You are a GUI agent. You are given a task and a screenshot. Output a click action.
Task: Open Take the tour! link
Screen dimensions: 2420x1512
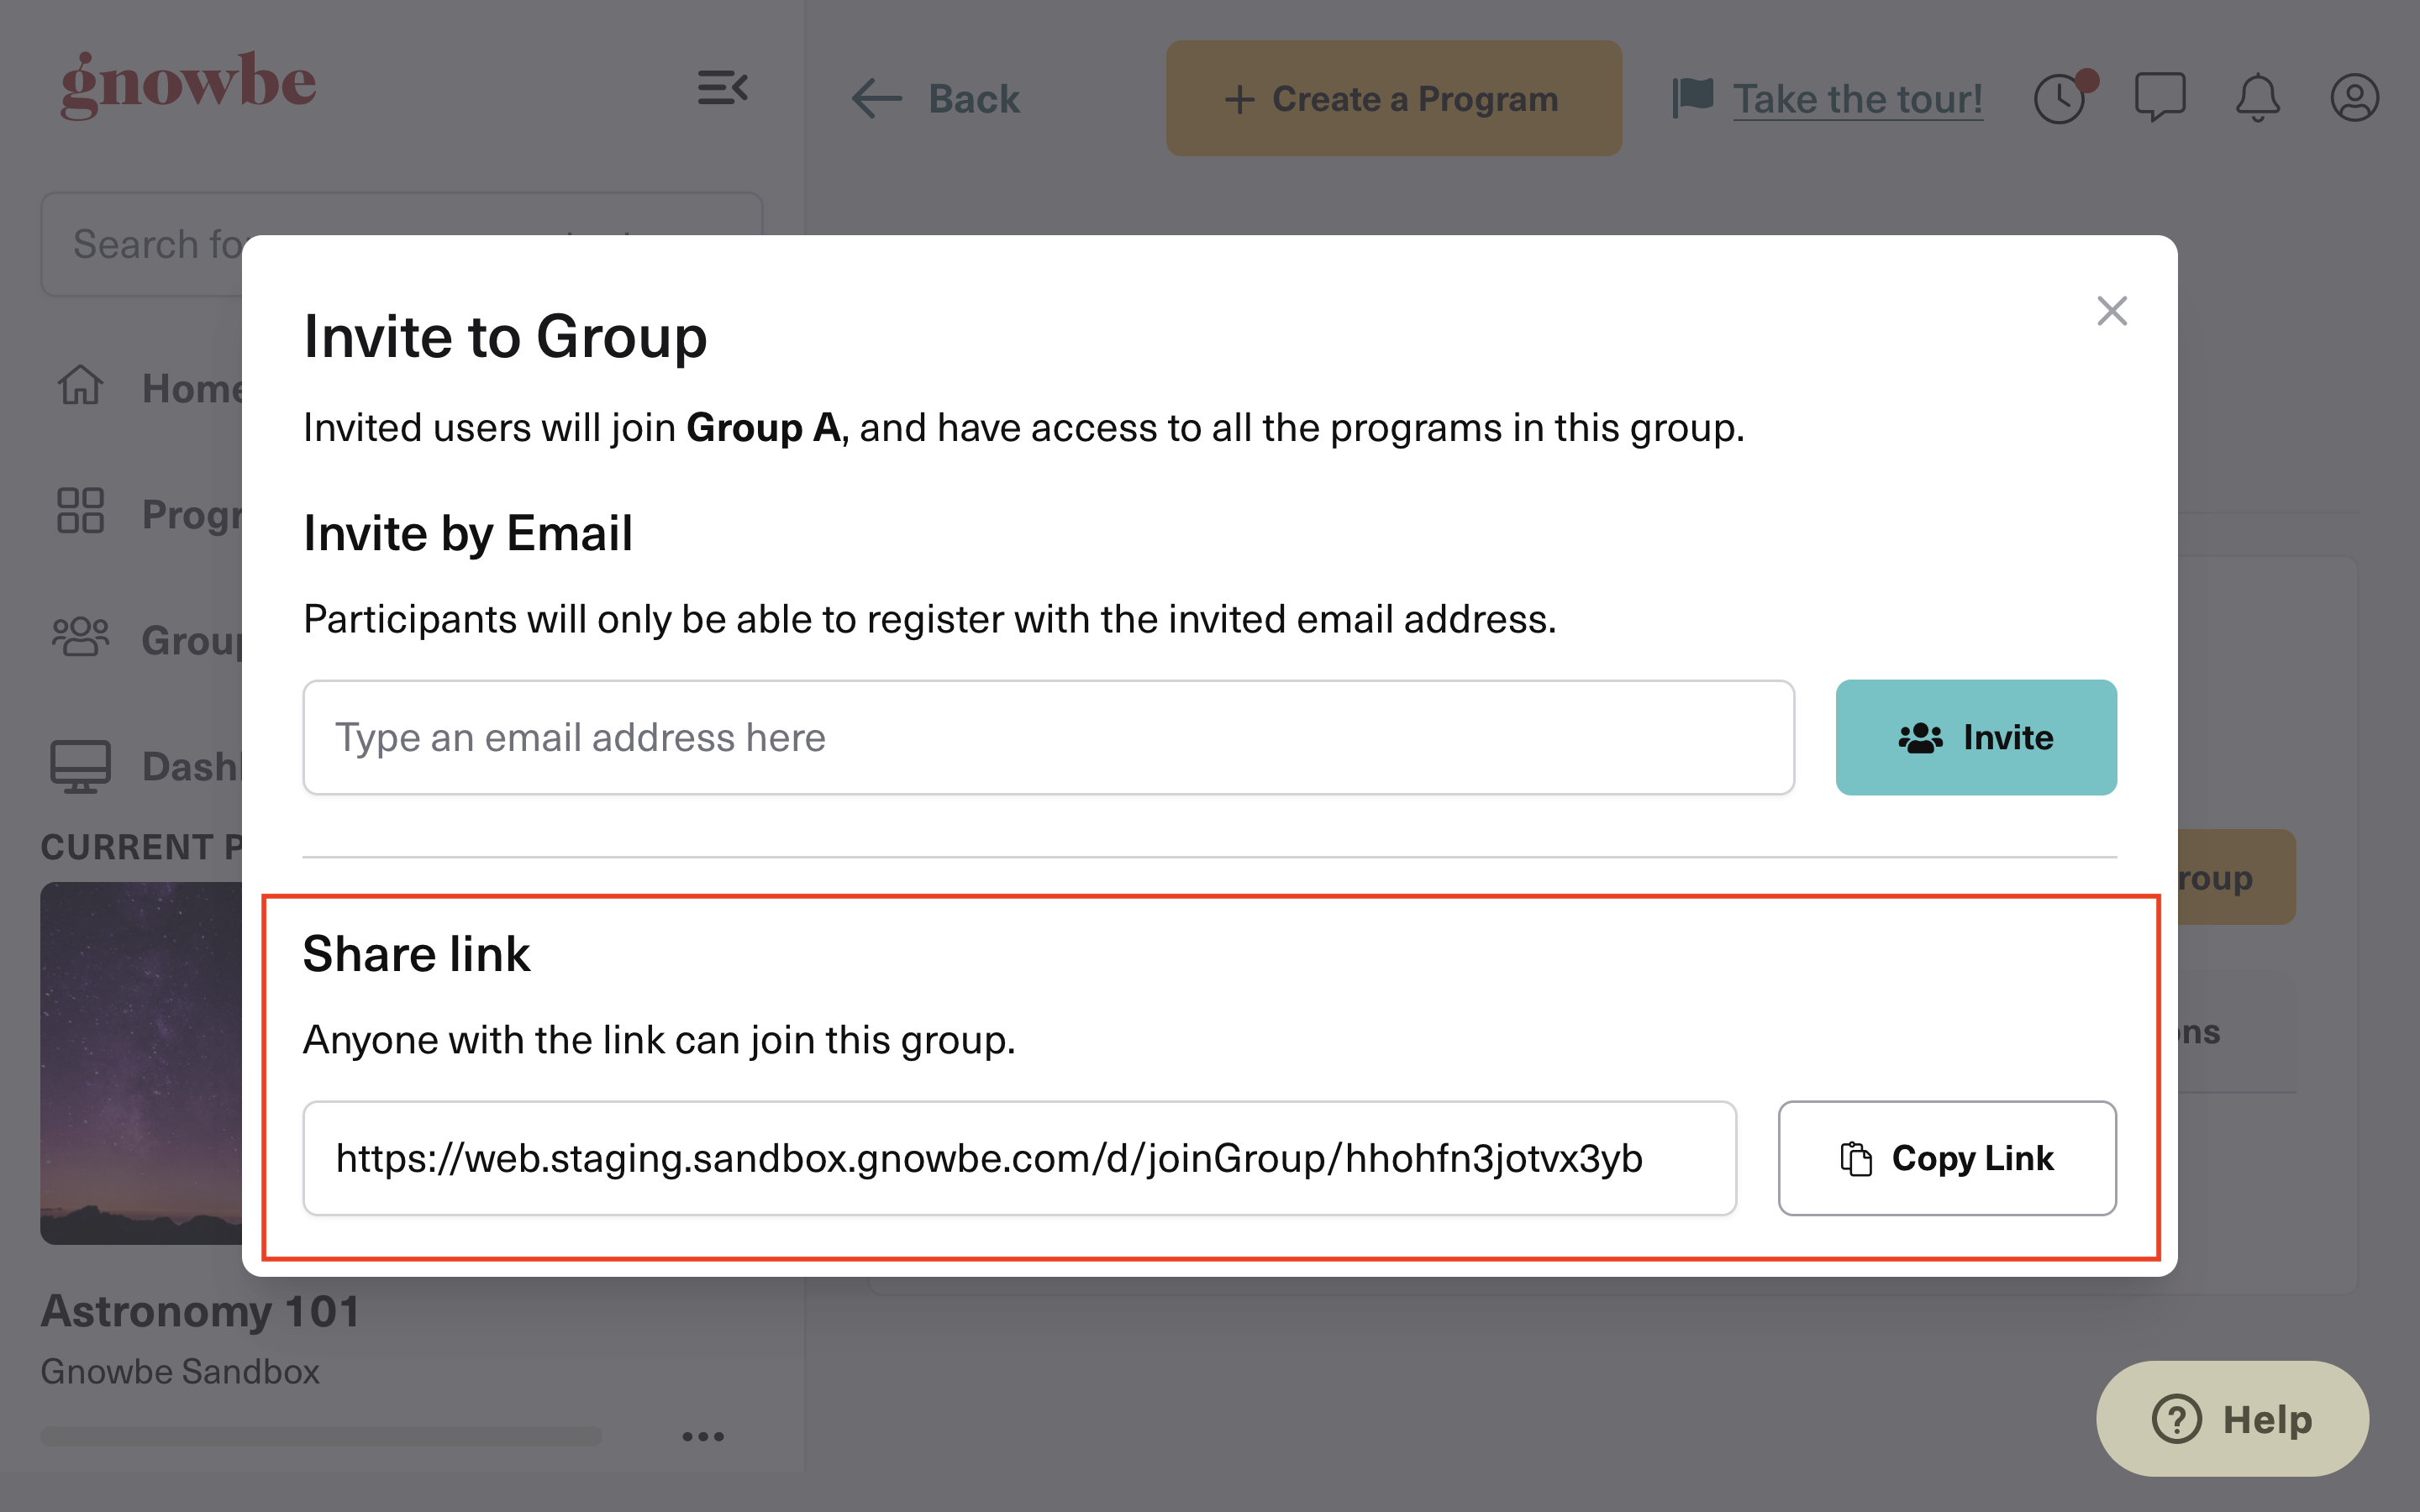coord(1857,98)
